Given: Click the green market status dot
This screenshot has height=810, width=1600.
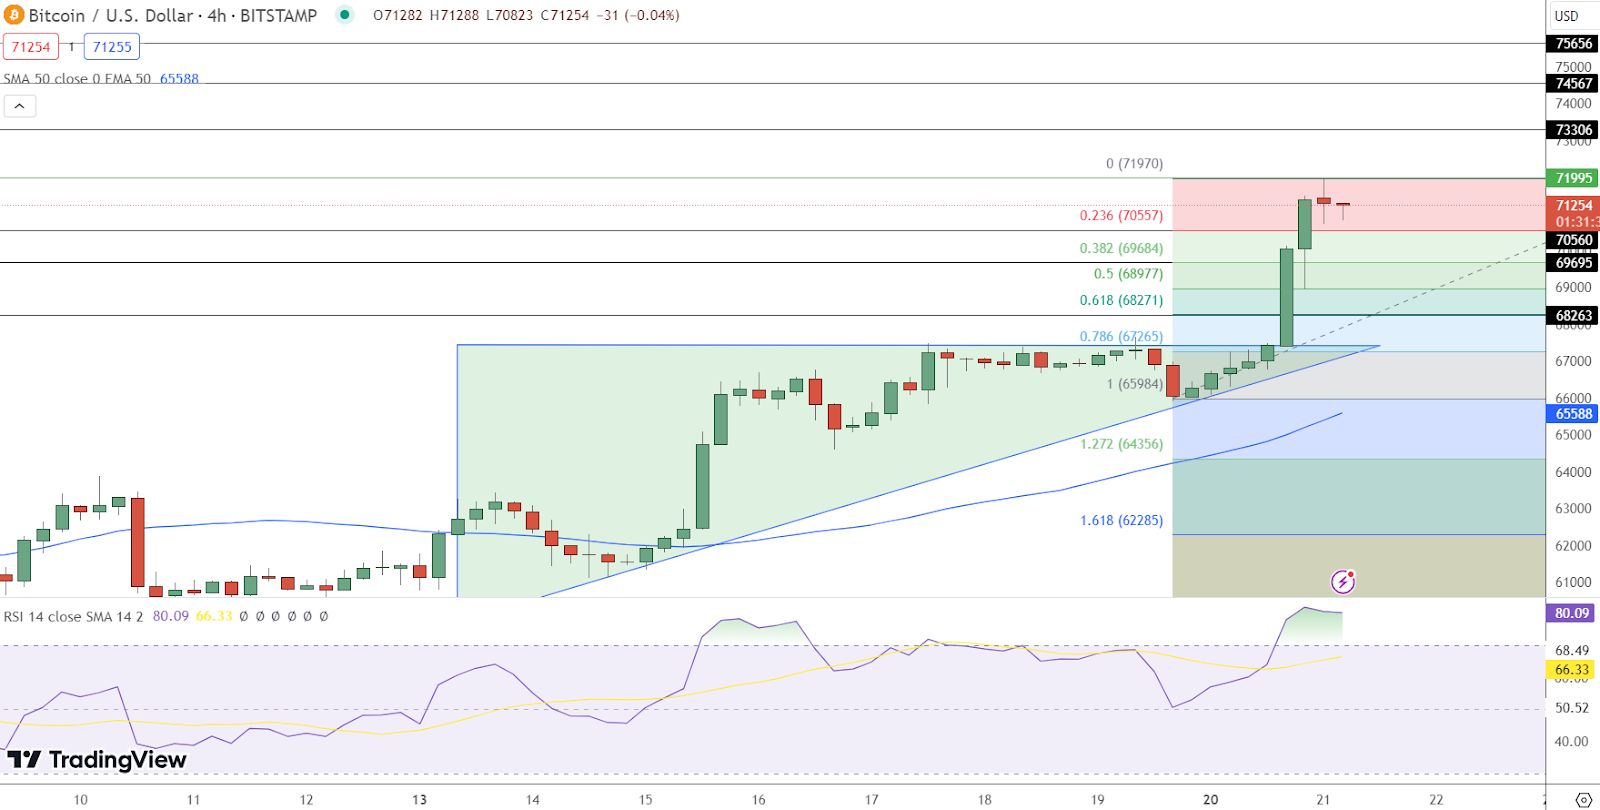Looking at the screenshot, I should (345, 15).
